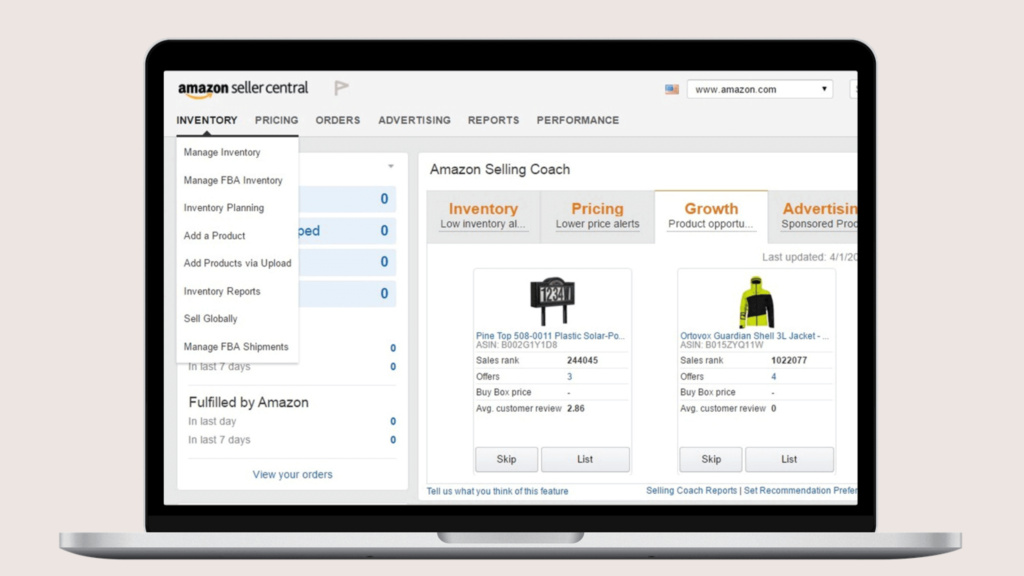
Task: Choose Add a Product menu entry
Action: pyautogui.click(x=214, y=236)
